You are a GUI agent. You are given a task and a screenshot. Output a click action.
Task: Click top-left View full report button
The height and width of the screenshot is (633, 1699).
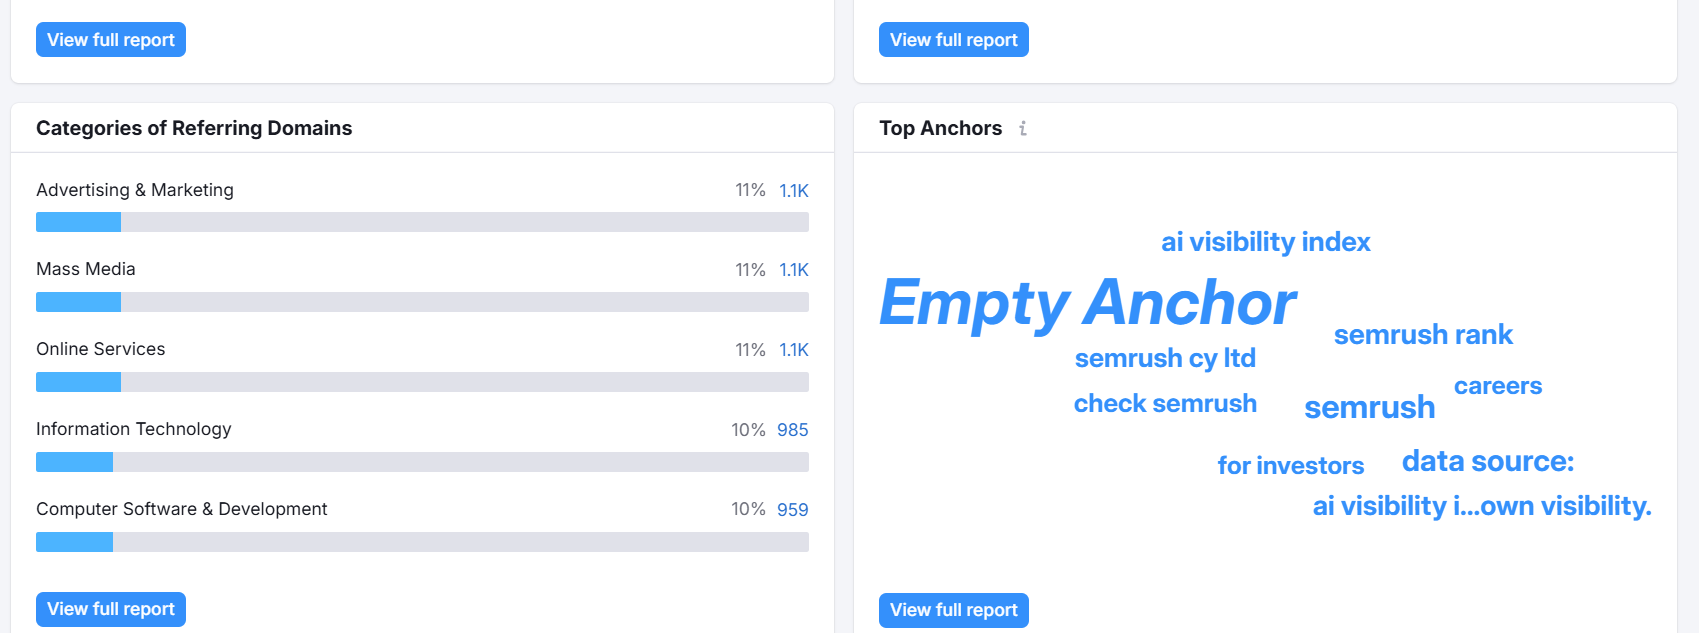[x=111, y=40]
